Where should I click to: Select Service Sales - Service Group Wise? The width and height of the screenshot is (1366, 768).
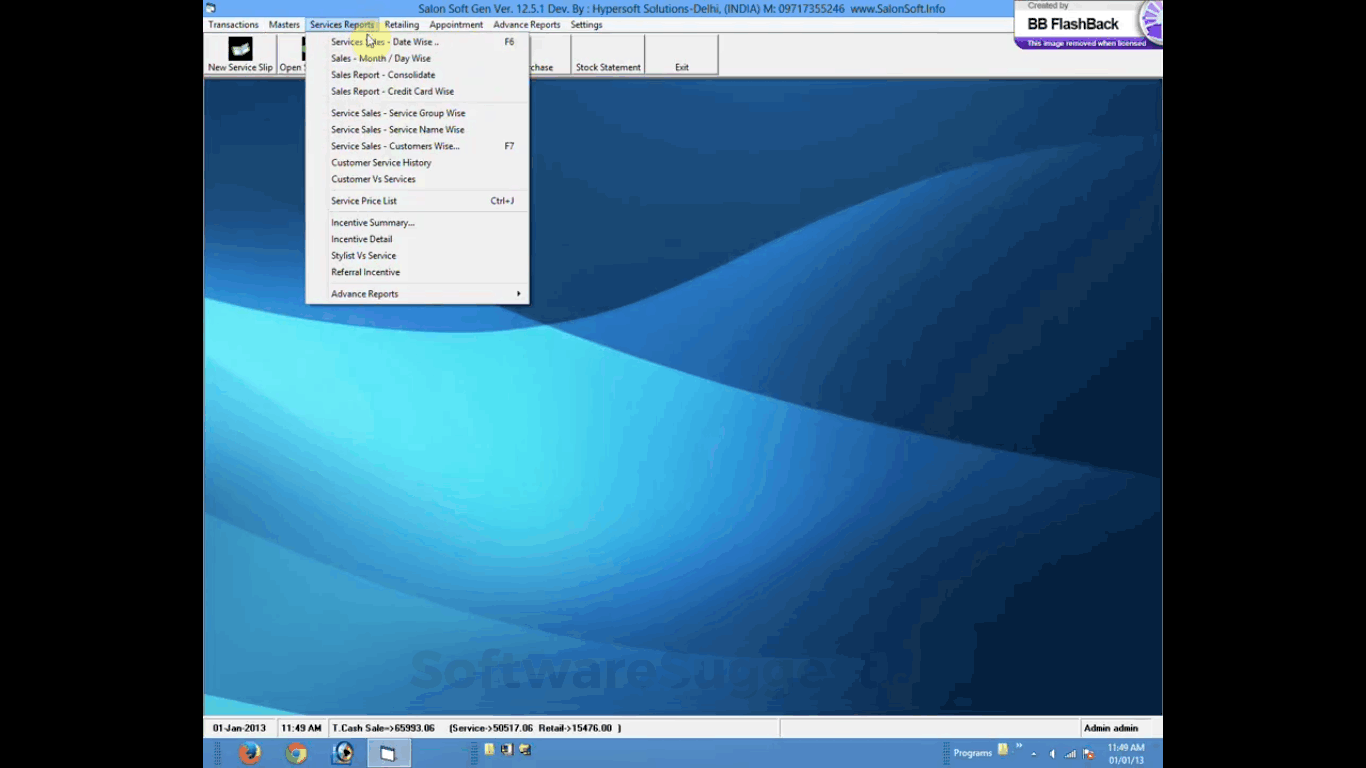[418, 113]
